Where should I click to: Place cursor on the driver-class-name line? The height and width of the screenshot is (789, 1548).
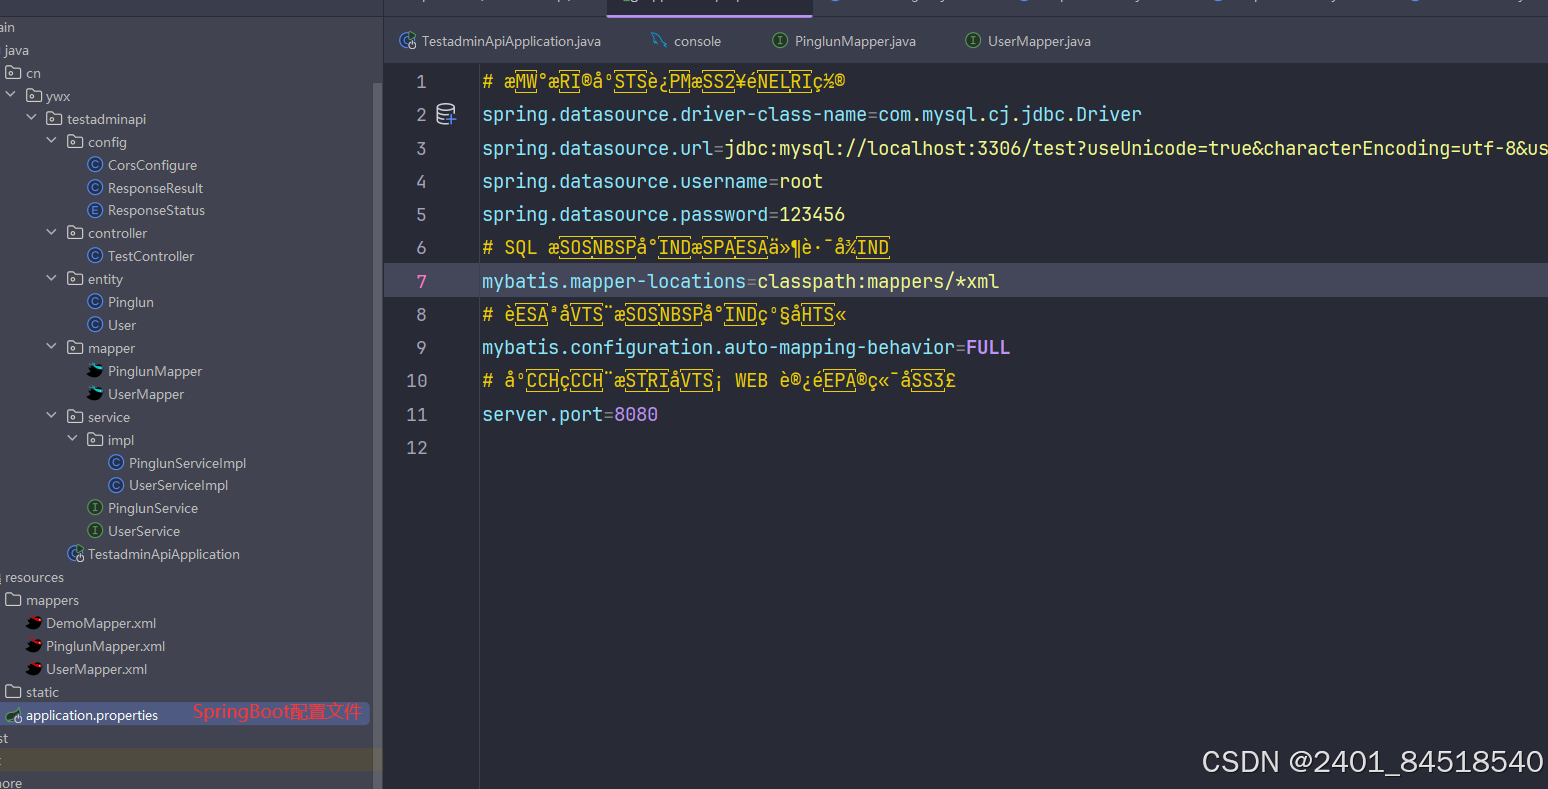811,114
